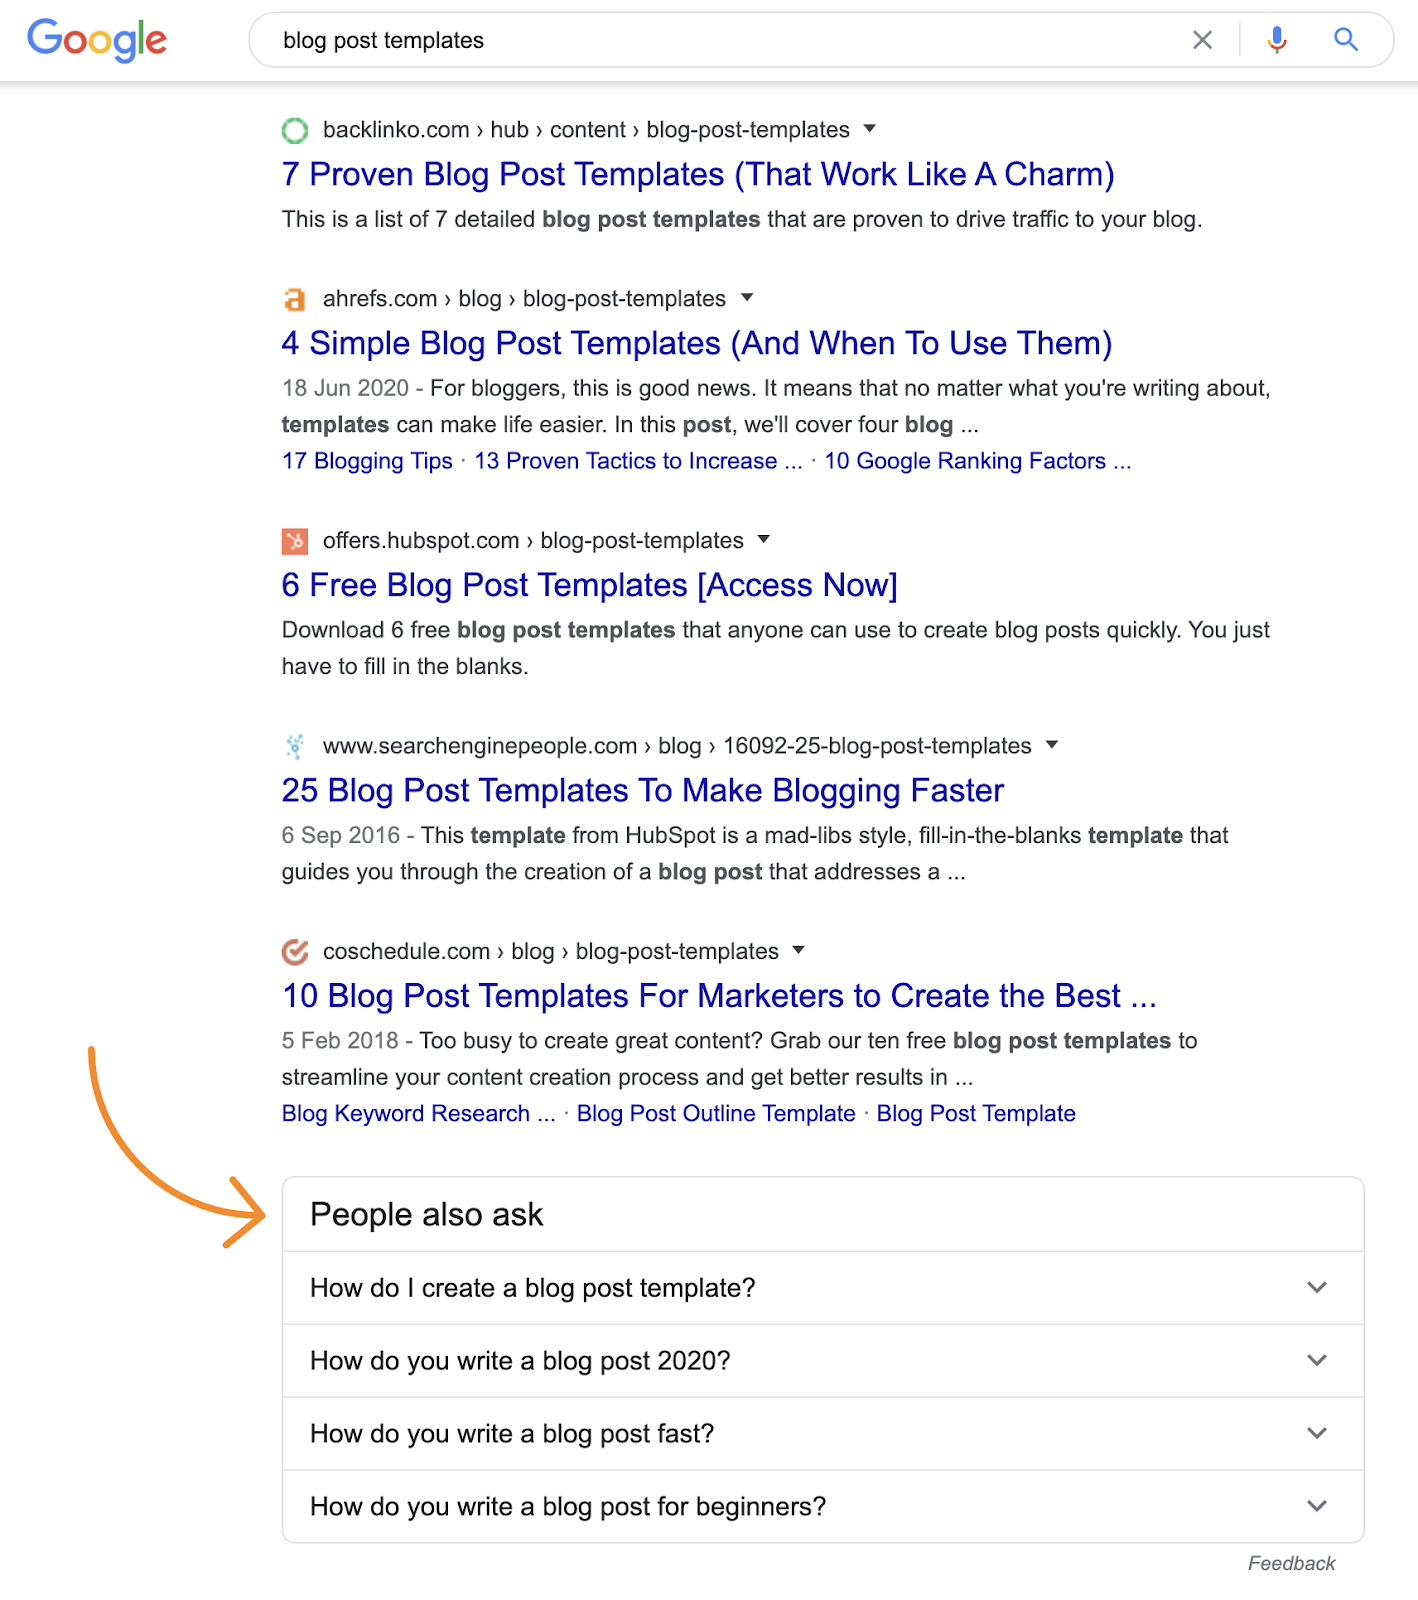Start voice search with microphone icon

(x=1277, y=40)
